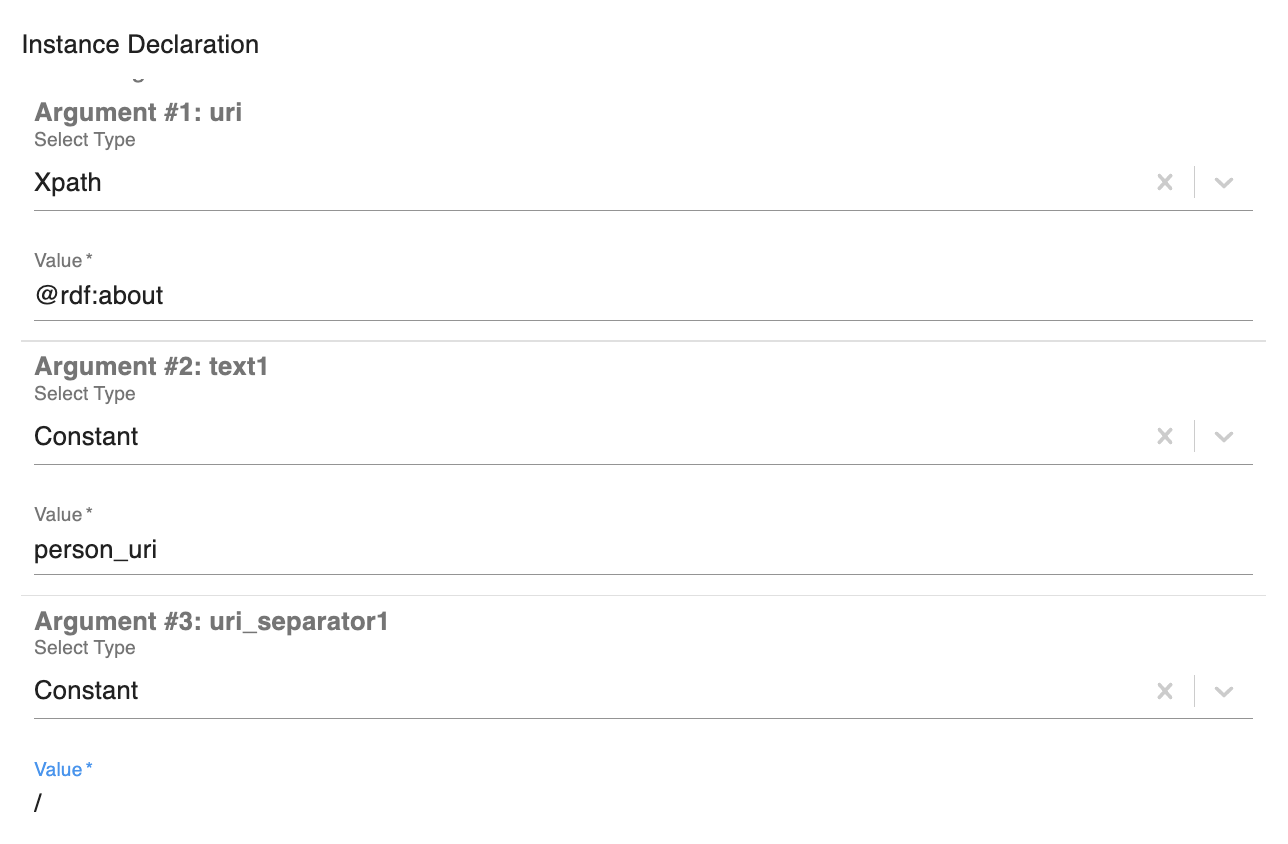Clear the Constant type for uri_separator1 argument
The image size is (1288, 844).
[x=1165, y=691]
